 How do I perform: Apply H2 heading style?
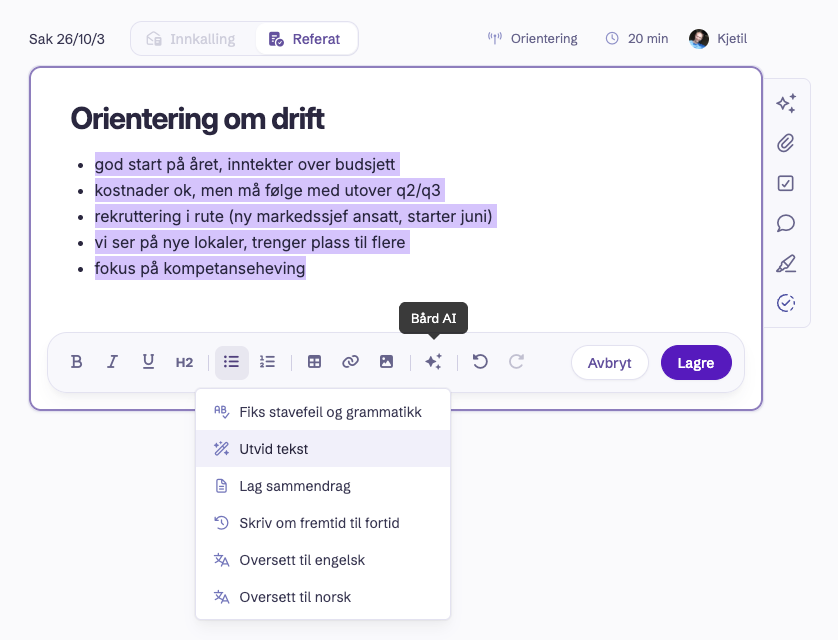click(x=184, y=362)
